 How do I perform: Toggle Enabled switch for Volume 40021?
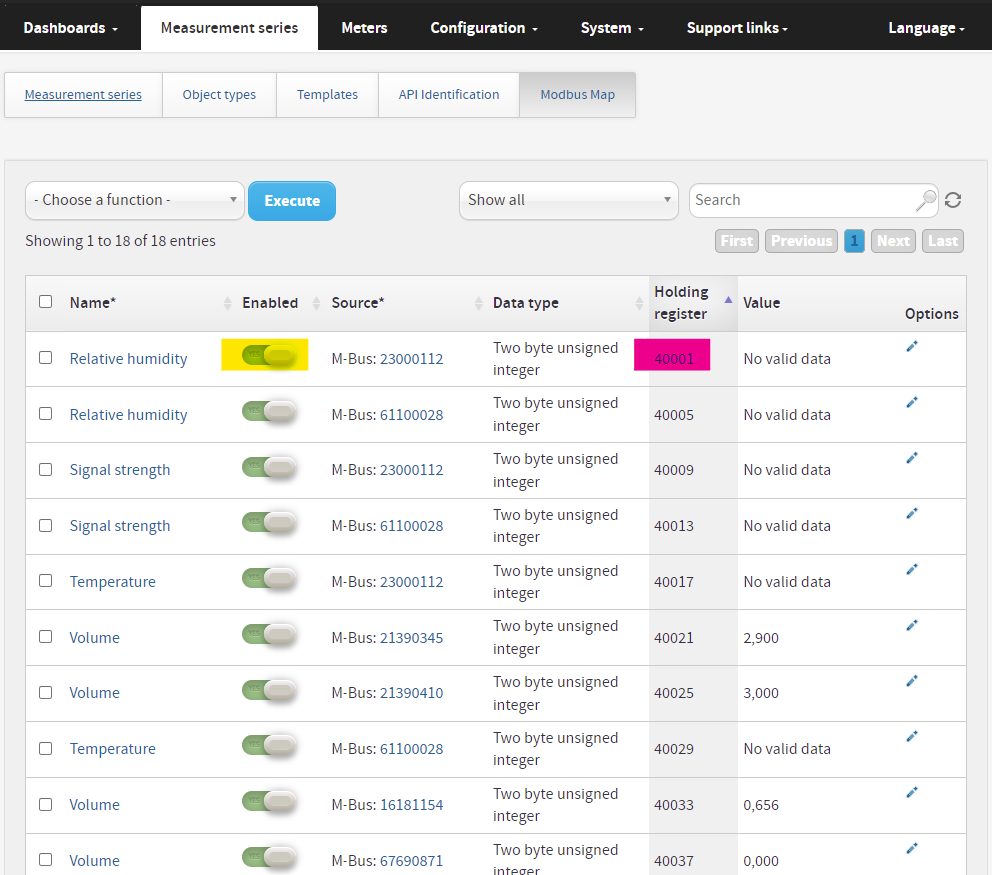click(x=270, y=635)
